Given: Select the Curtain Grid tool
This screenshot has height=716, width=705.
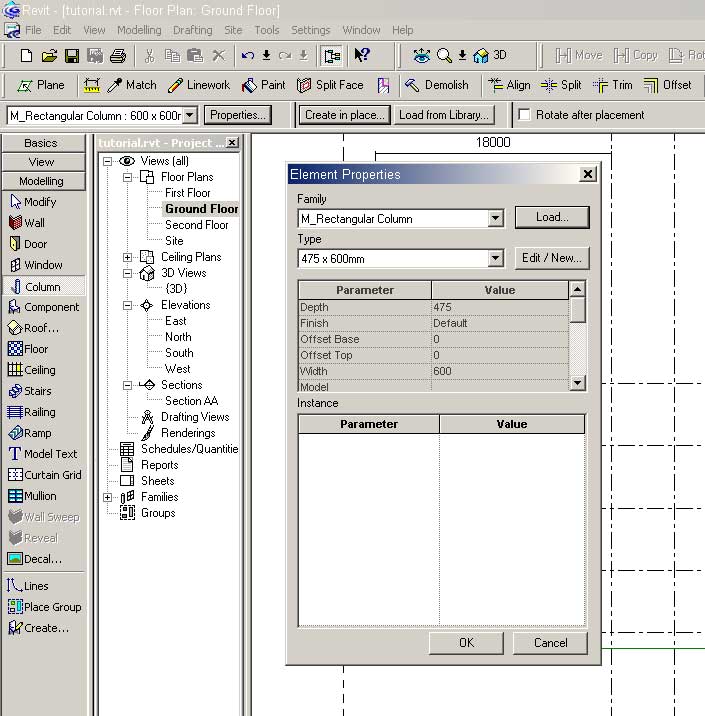Looking at the screenshot, I should coord(45,475).
